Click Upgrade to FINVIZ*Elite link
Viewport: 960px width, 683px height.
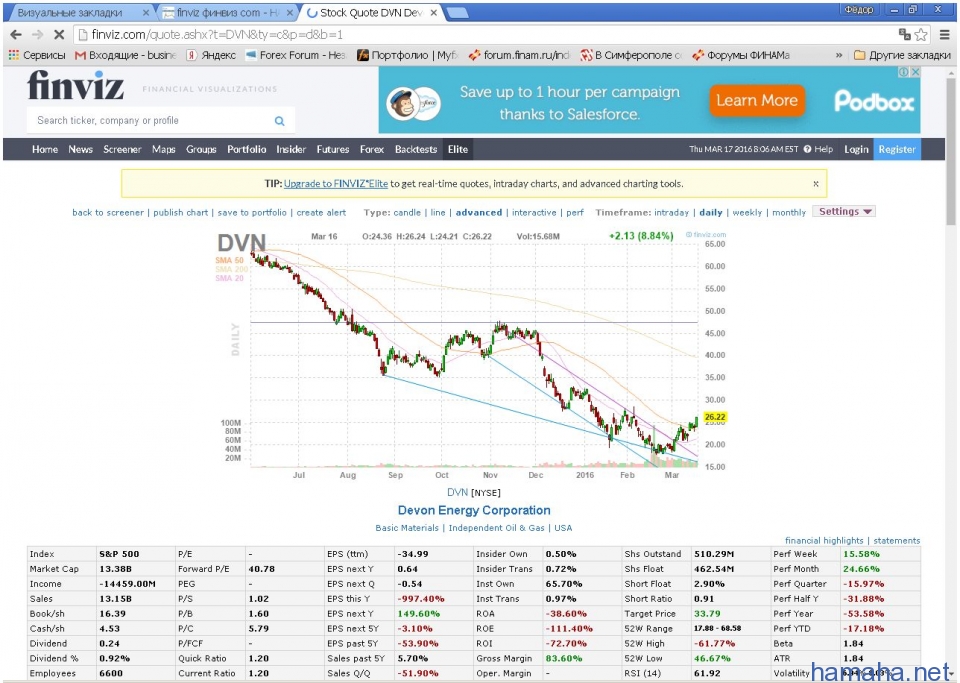tap(336, 184)
